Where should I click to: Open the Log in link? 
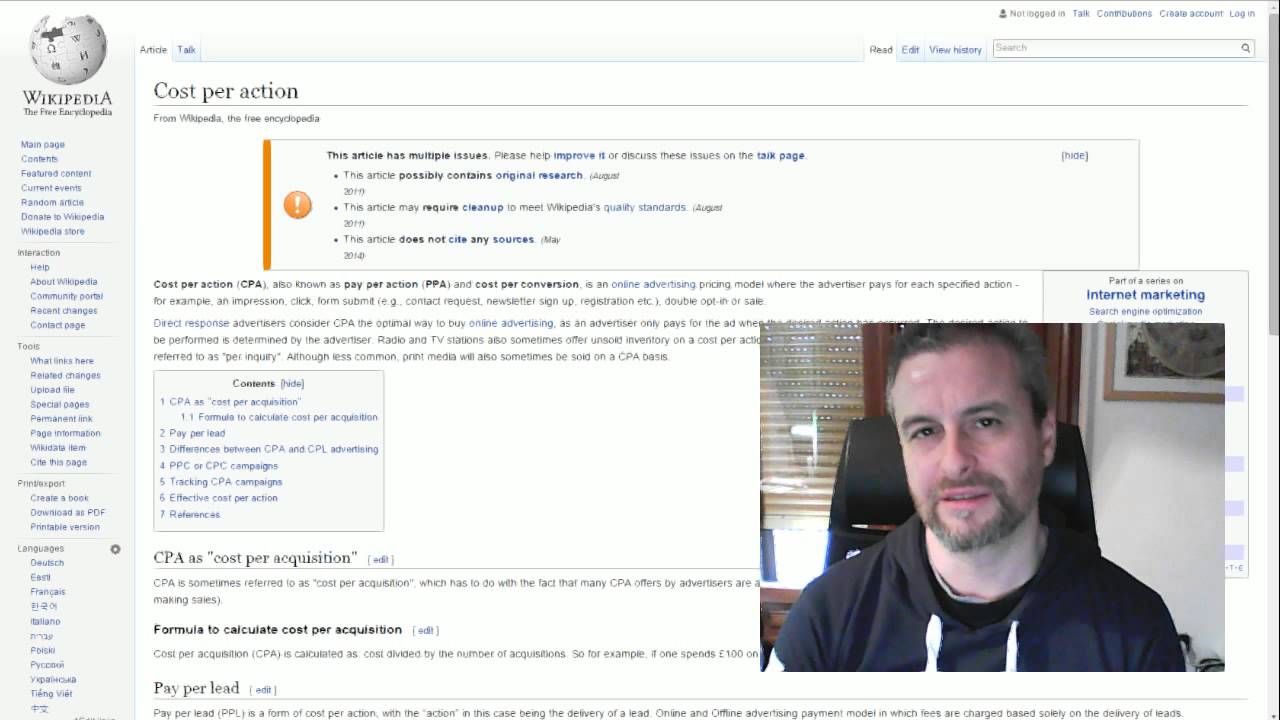(1242, 14)
